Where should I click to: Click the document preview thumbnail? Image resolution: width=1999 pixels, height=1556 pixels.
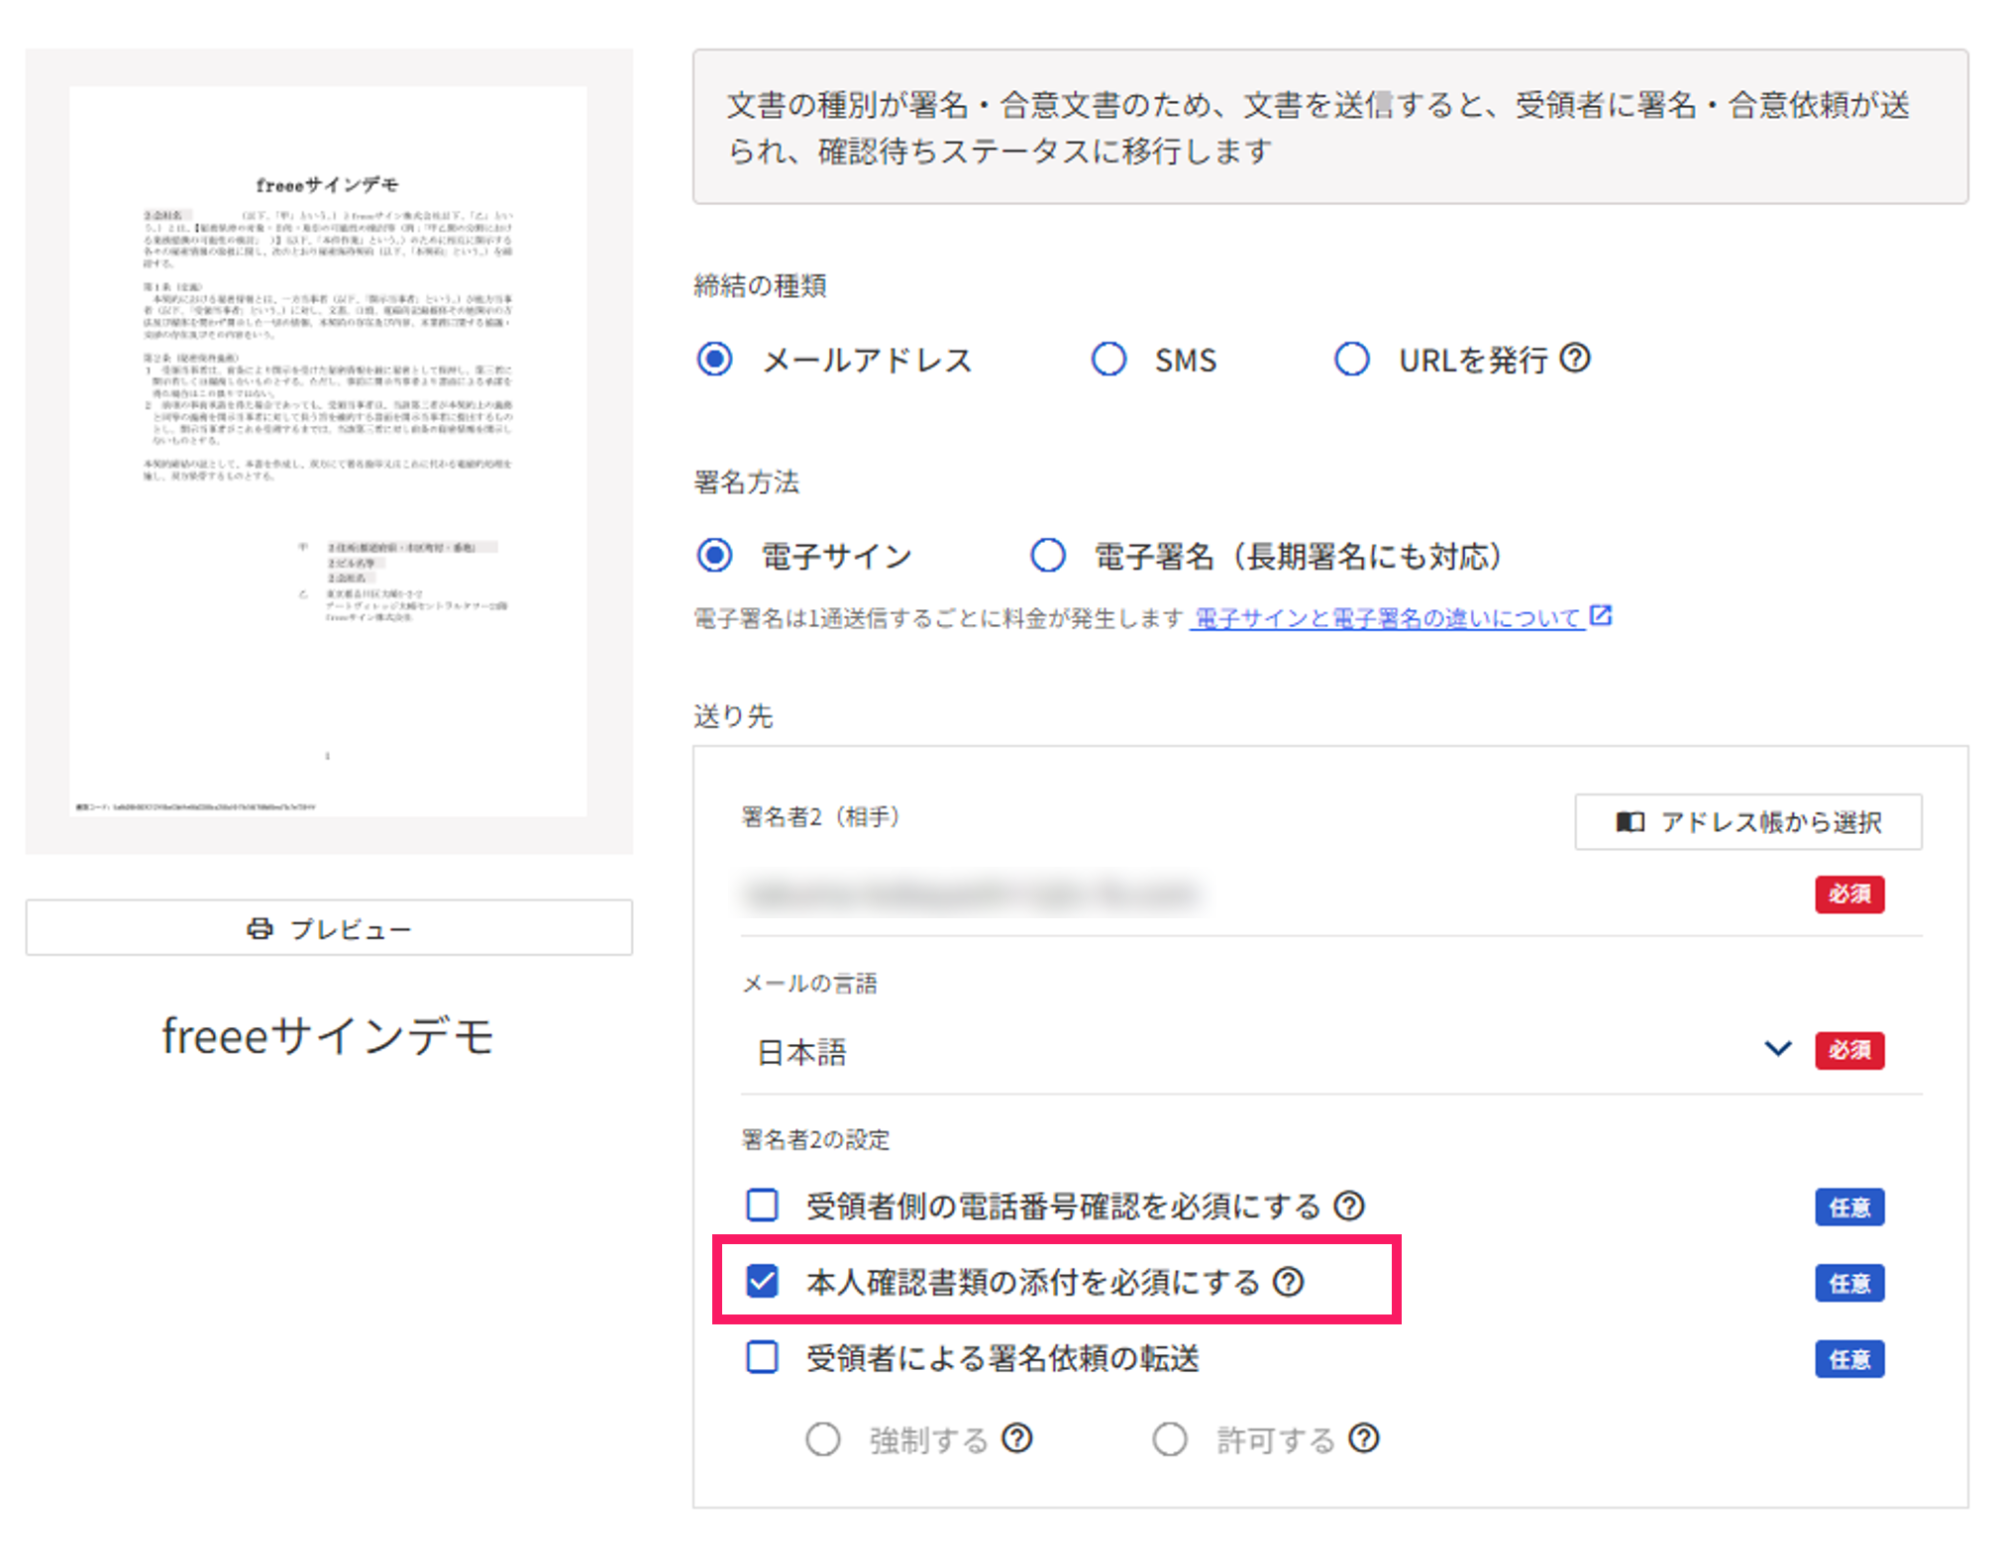(329, 451)
